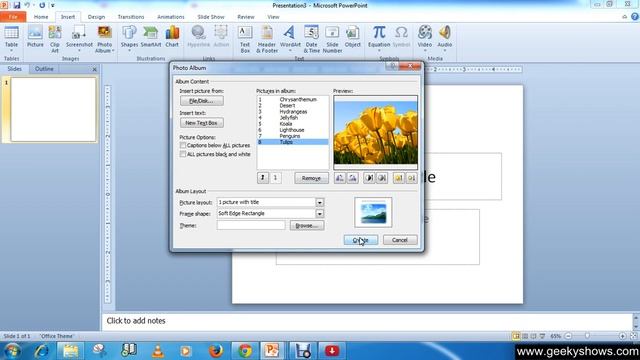Viewport: 640px width, 360px height.
Task: Open Clip Art from Images group
Action: pos(55,39)
